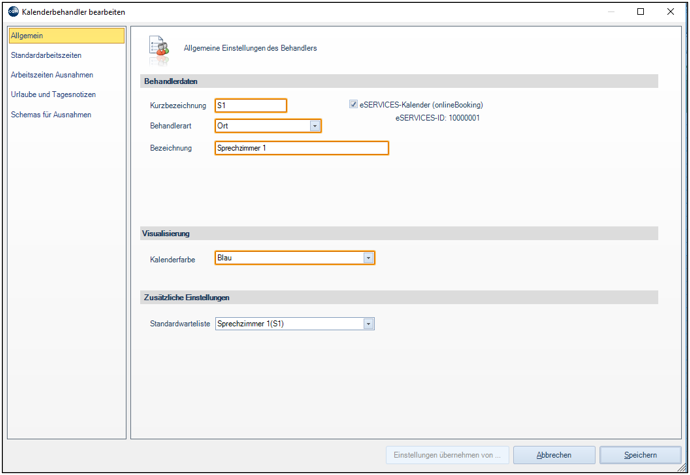The height and width of the screenshot is (475, 690).
Task: Click into the Bezeichnung text field
Action: point(302,148)
